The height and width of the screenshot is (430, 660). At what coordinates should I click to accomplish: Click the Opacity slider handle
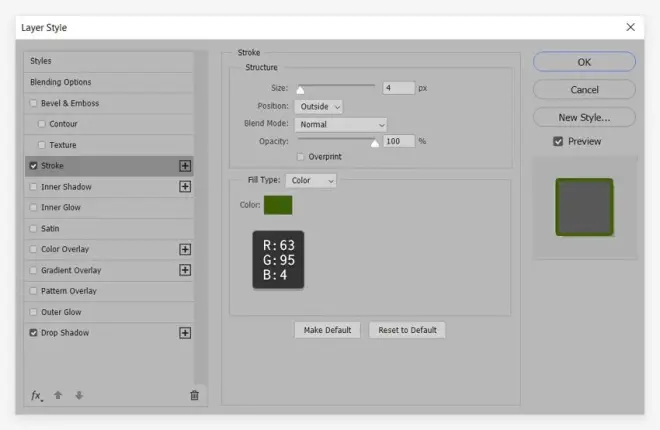tap(375, 143)
